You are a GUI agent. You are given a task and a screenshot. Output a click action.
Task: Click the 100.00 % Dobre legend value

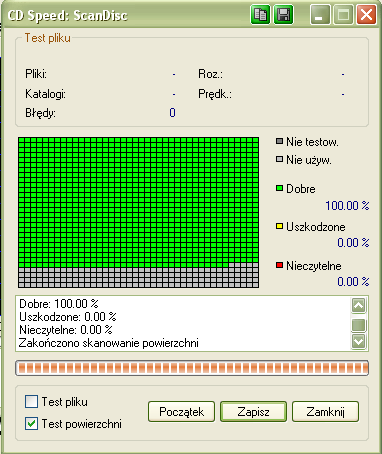pyautogui.click(x=347, y=206)
